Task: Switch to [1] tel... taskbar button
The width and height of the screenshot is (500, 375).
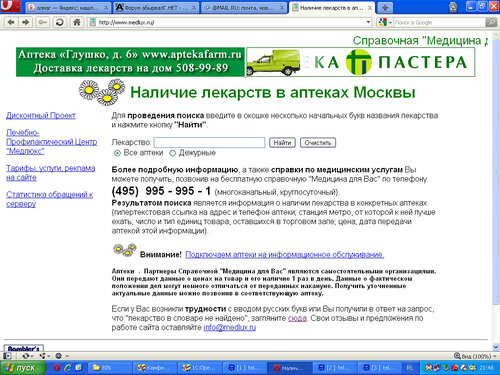Action: pos(245,368)
